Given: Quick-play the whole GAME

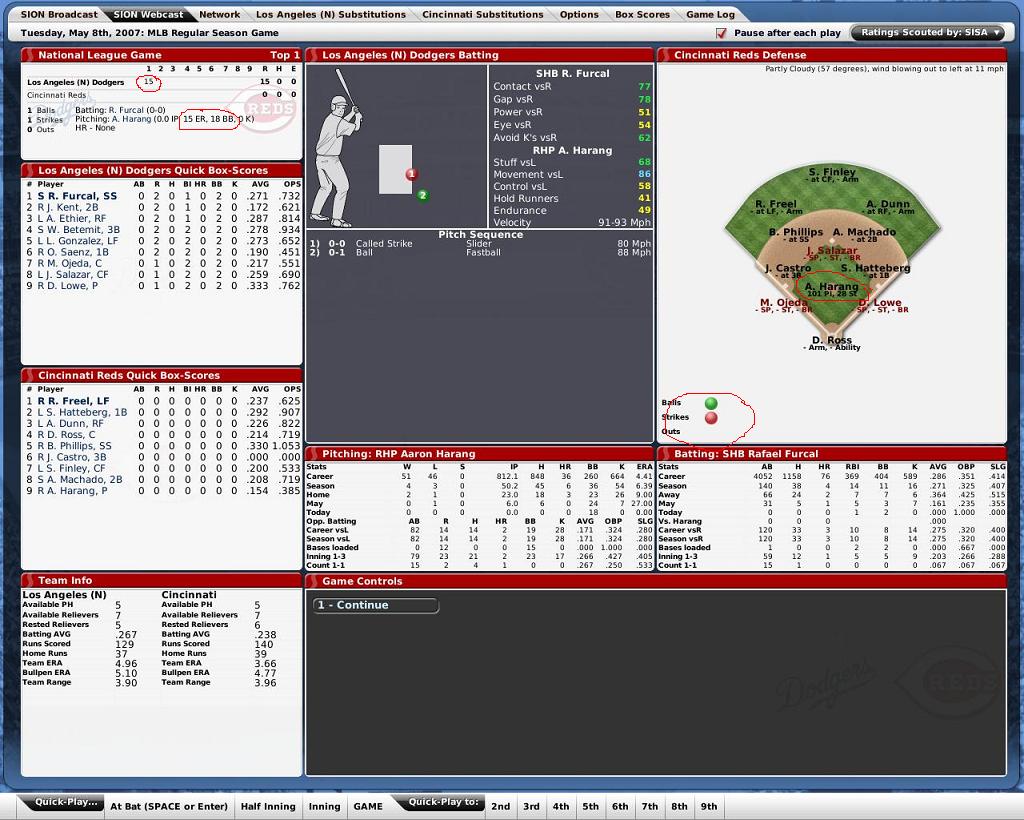Looking at the screenshot, I should click(368, 806).
